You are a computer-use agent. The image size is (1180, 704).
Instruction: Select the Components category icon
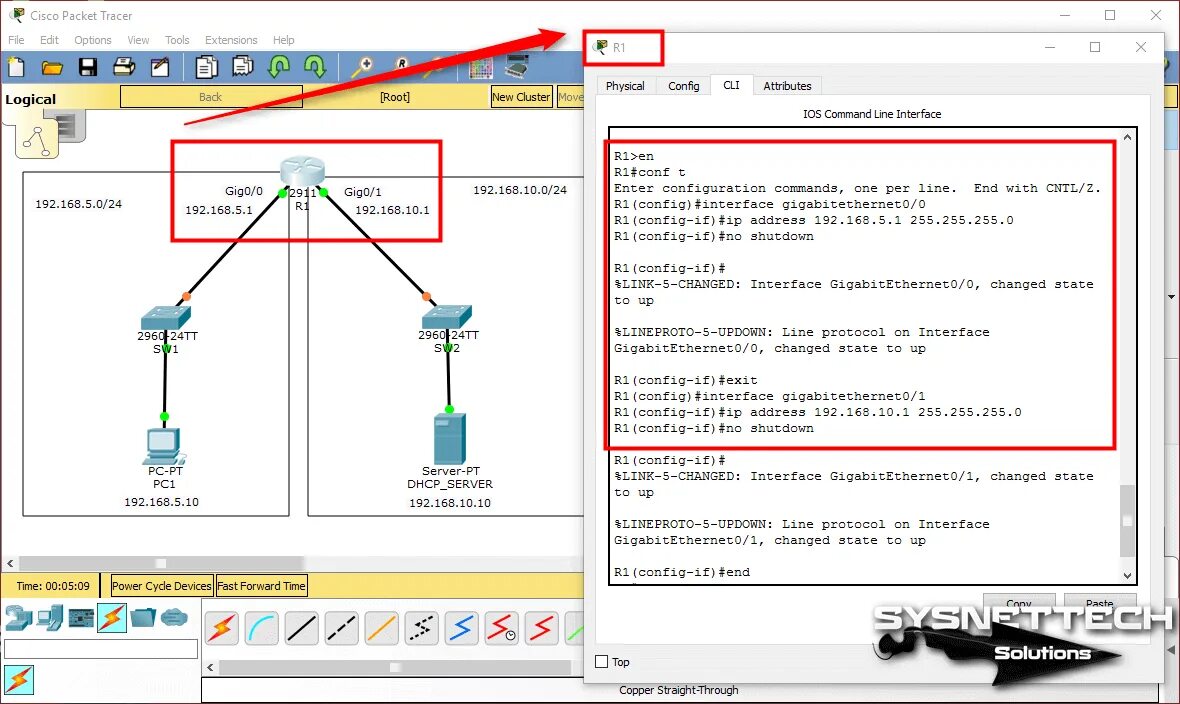click(x=81, y=618)
